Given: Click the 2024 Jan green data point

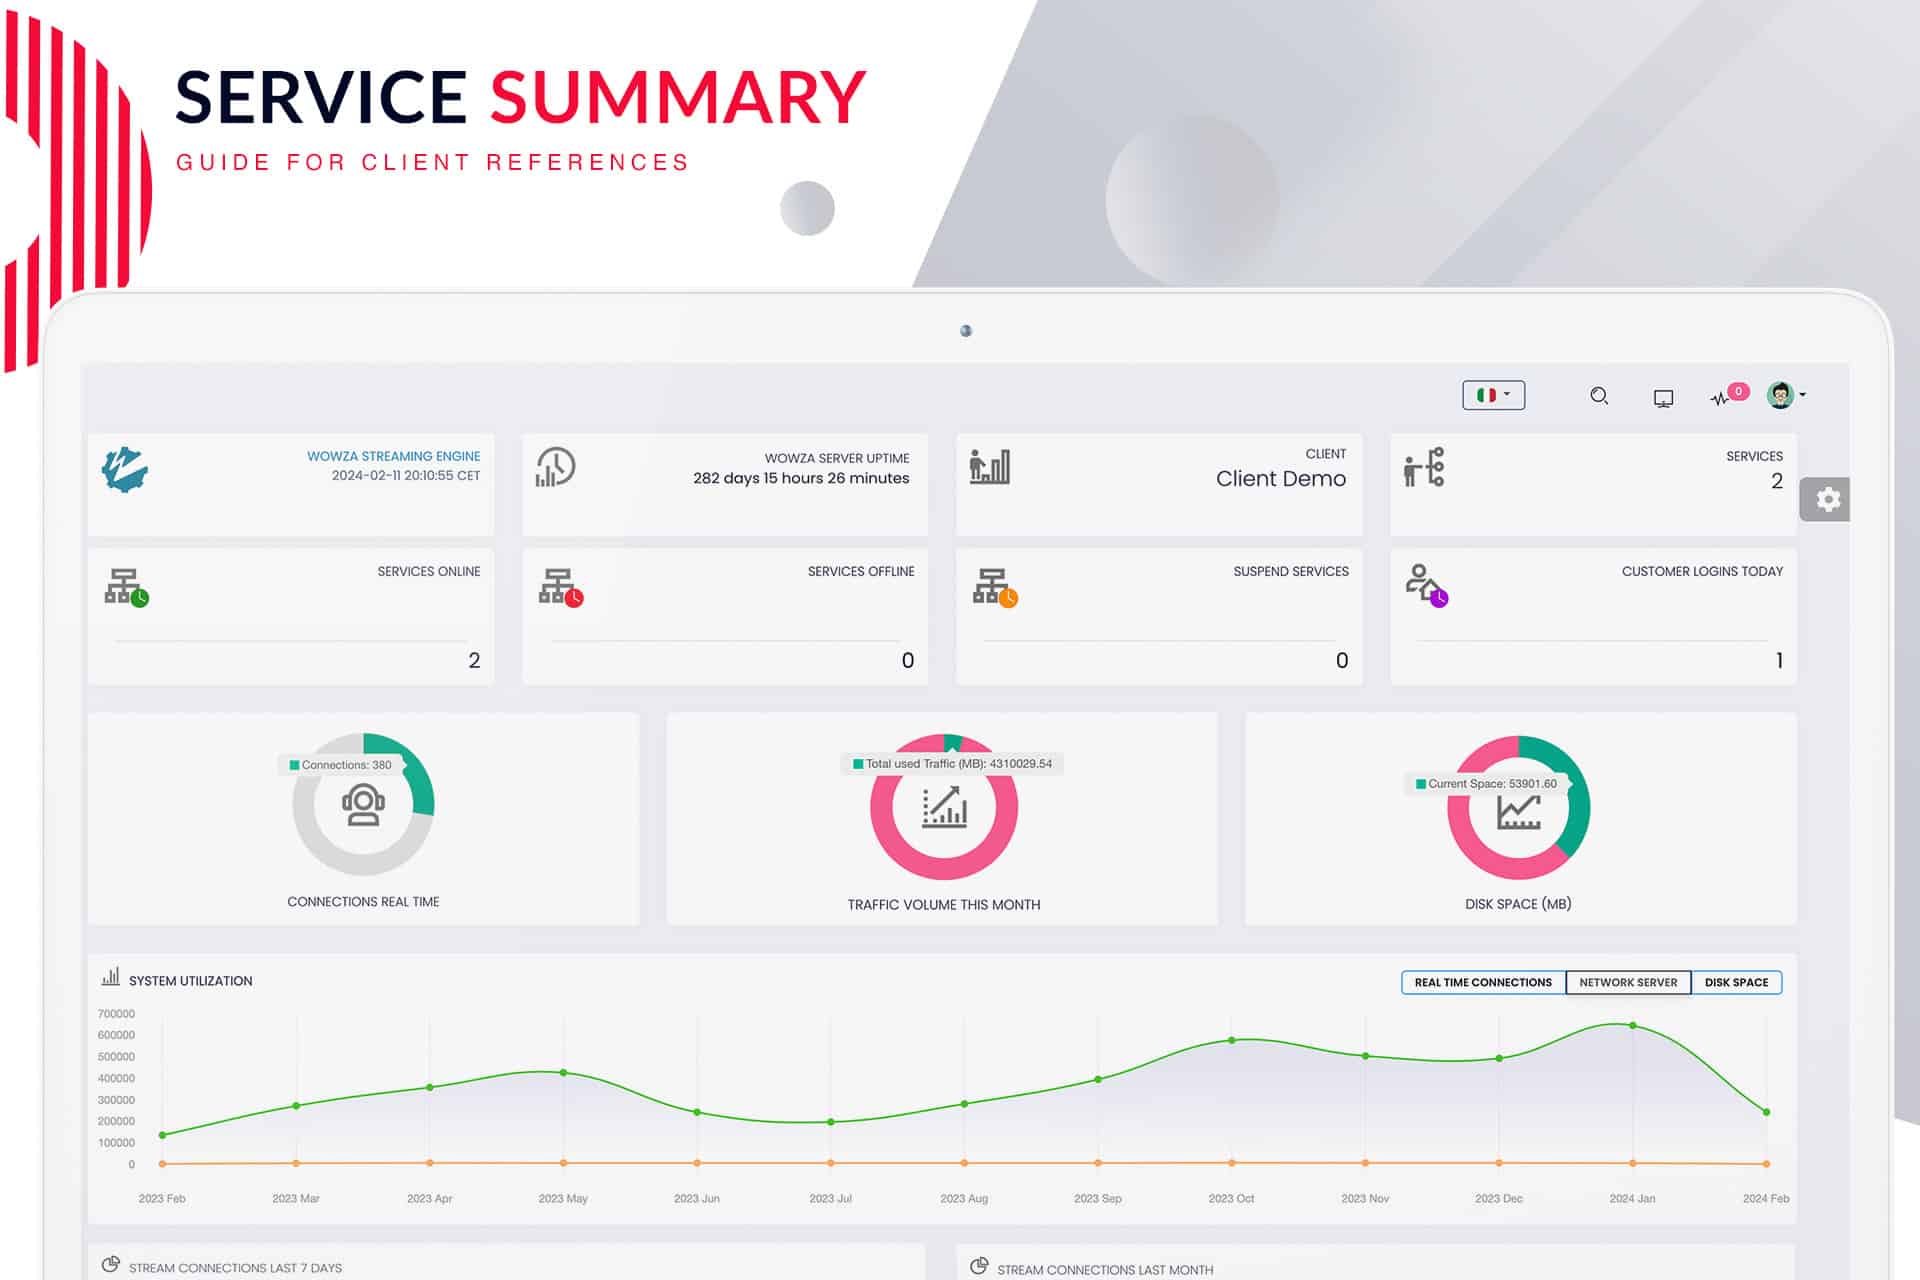Looking at the screenshot, I should 1633,1026.
